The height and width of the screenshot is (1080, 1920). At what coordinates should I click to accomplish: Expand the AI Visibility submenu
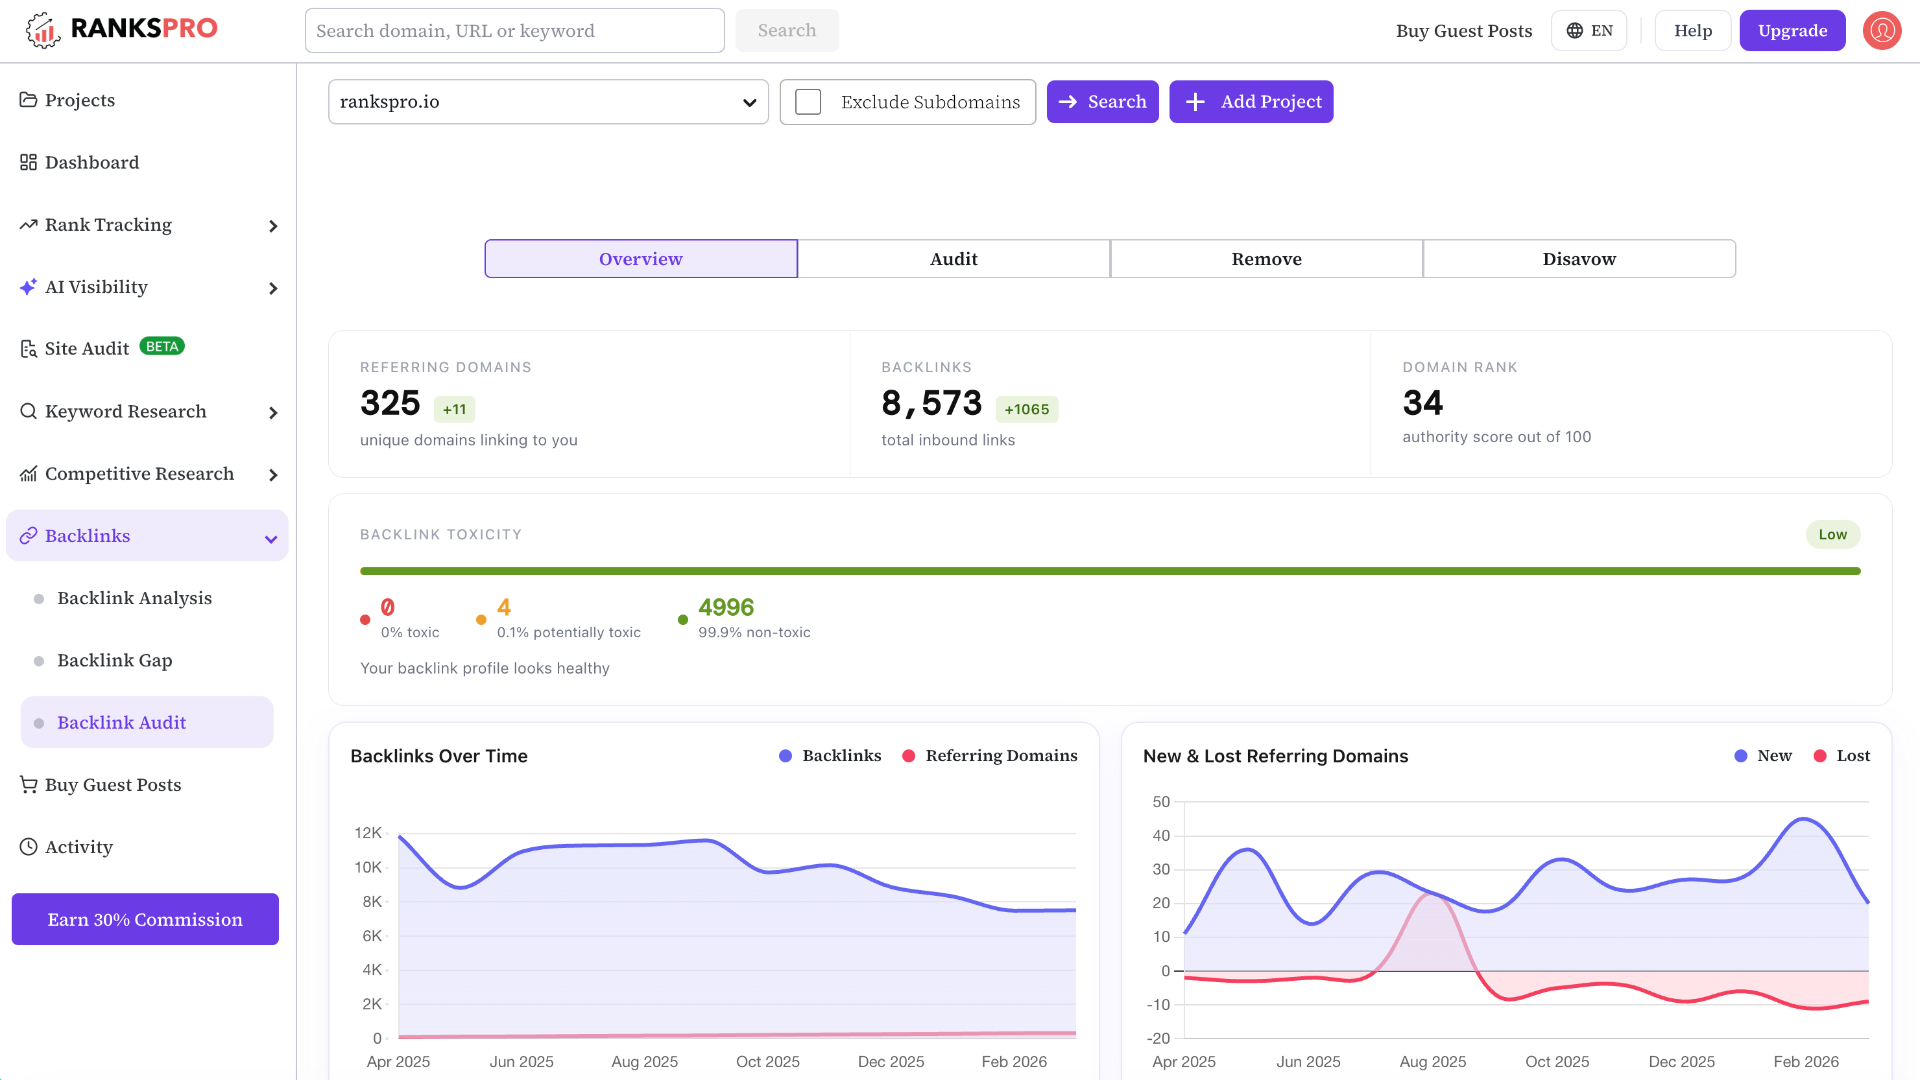click(x=273, y=288)
